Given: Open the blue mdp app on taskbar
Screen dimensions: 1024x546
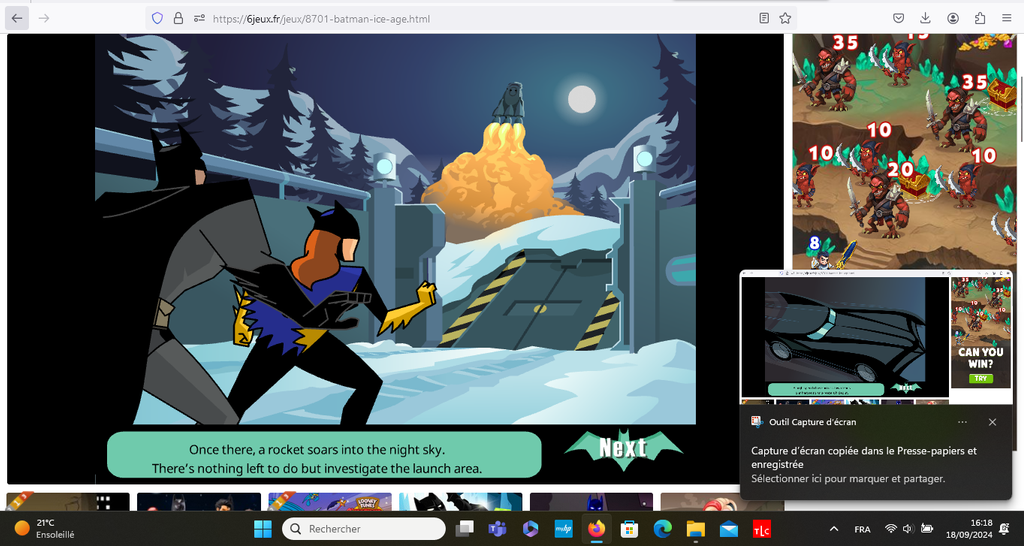Looking at the screenshot, I should pyautogui.click(x=563, y=528).
